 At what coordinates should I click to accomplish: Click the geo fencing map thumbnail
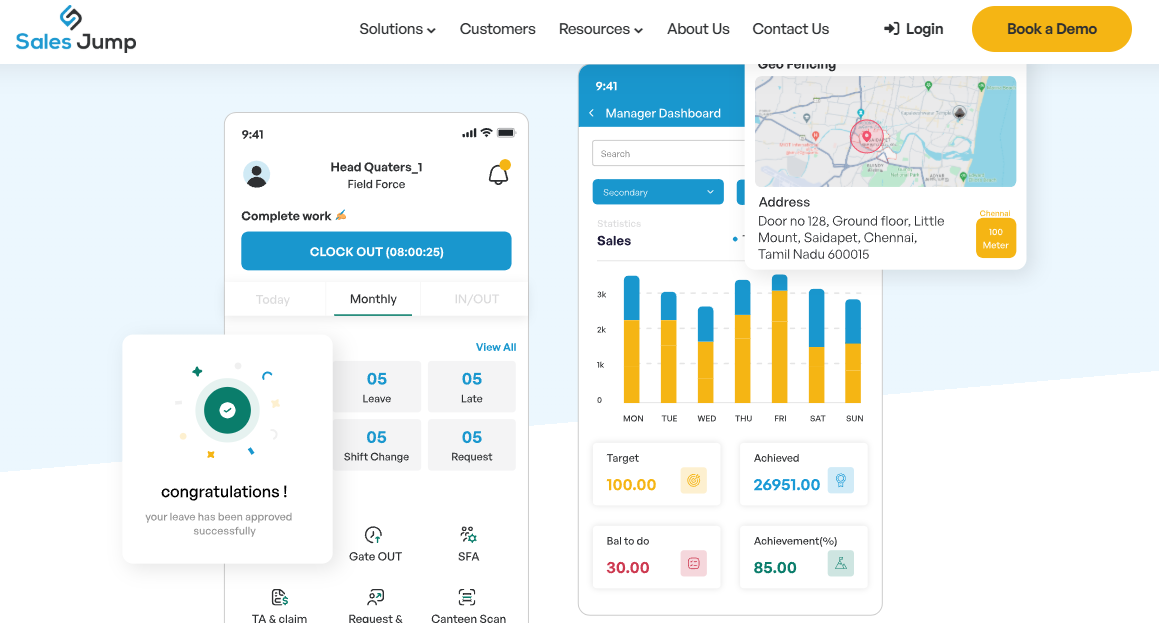(885, 132)
